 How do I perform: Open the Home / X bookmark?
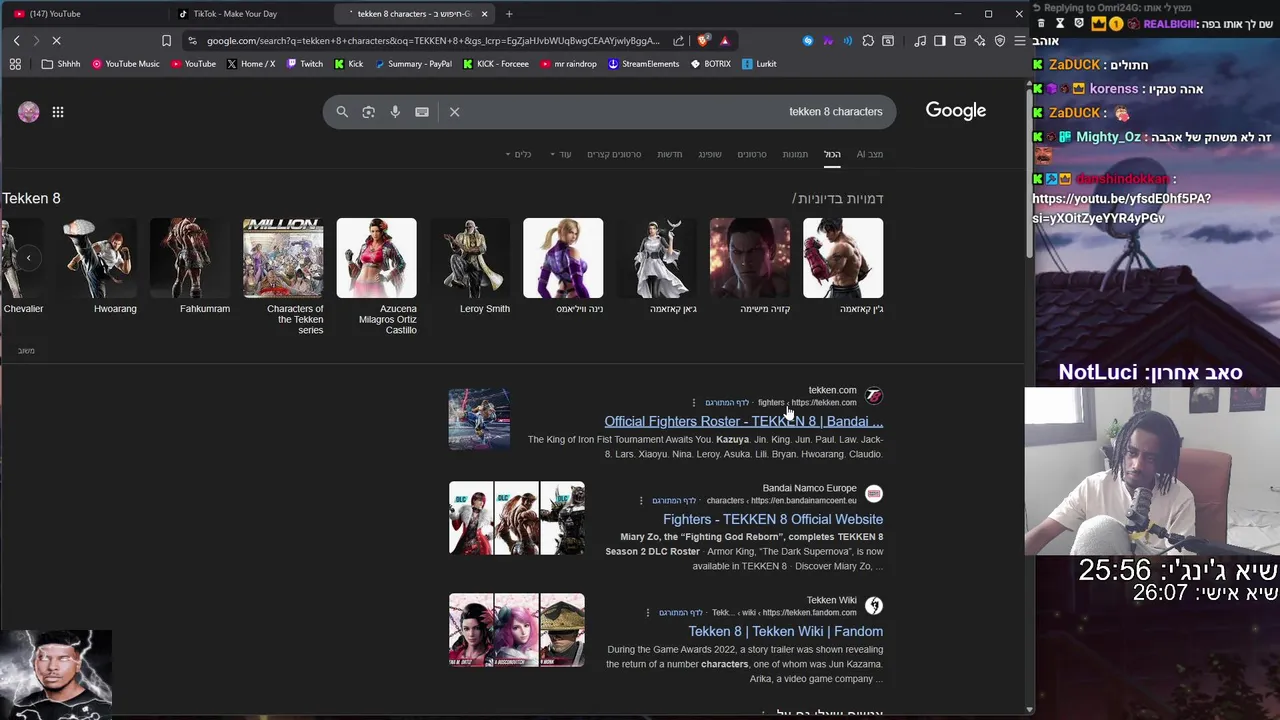point(251,64)
